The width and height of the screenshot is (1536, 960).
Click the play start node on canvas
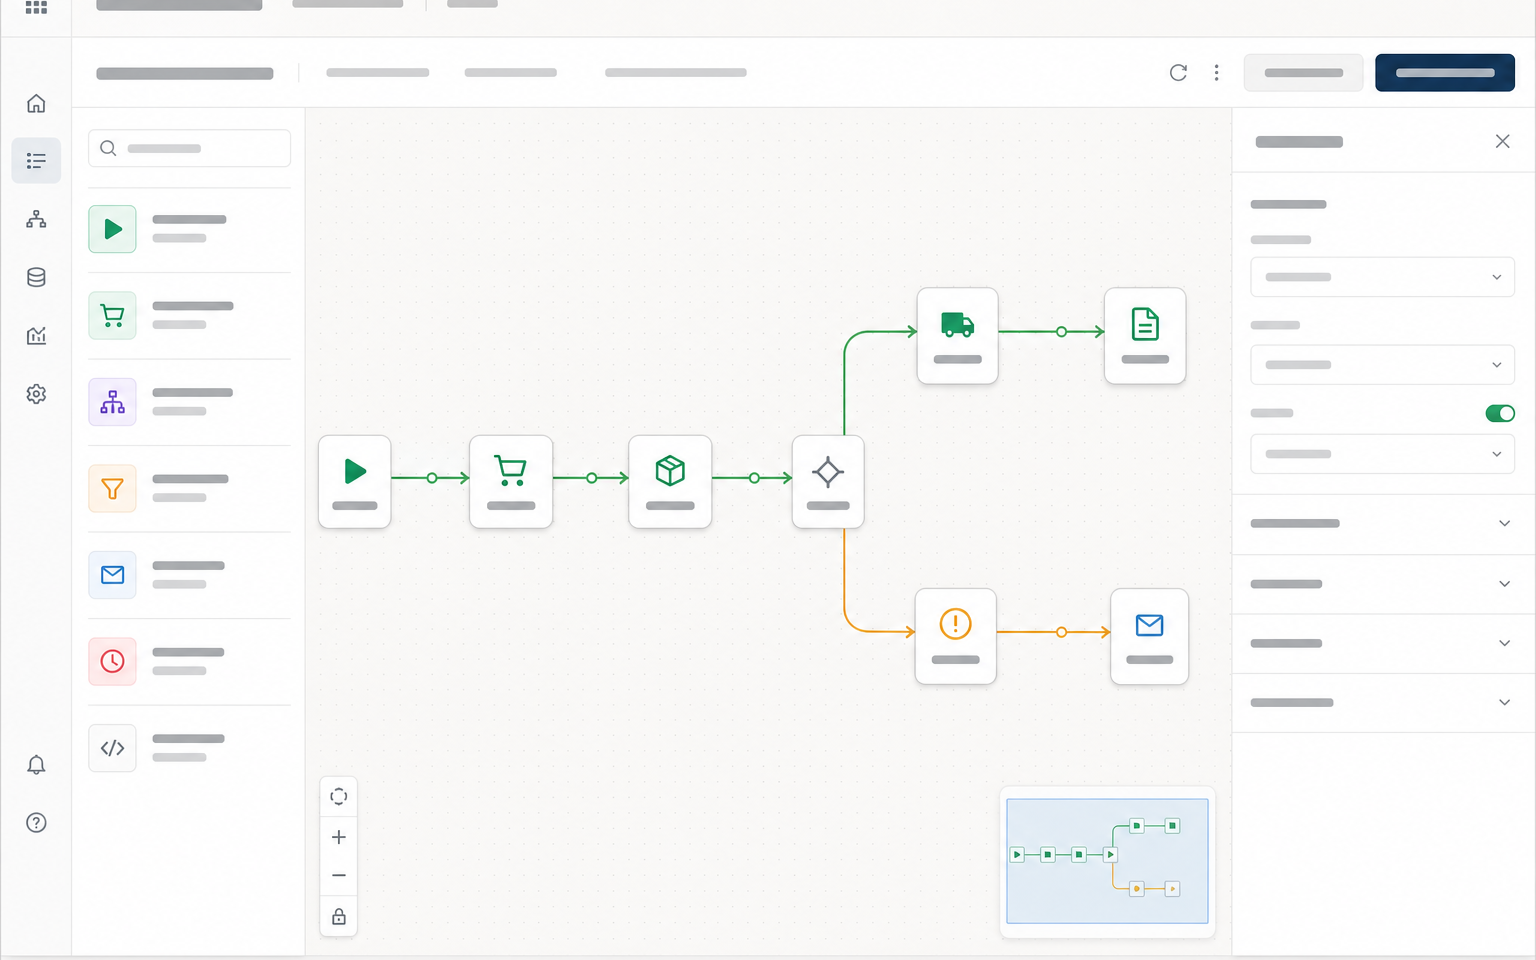tap(355, 482)
